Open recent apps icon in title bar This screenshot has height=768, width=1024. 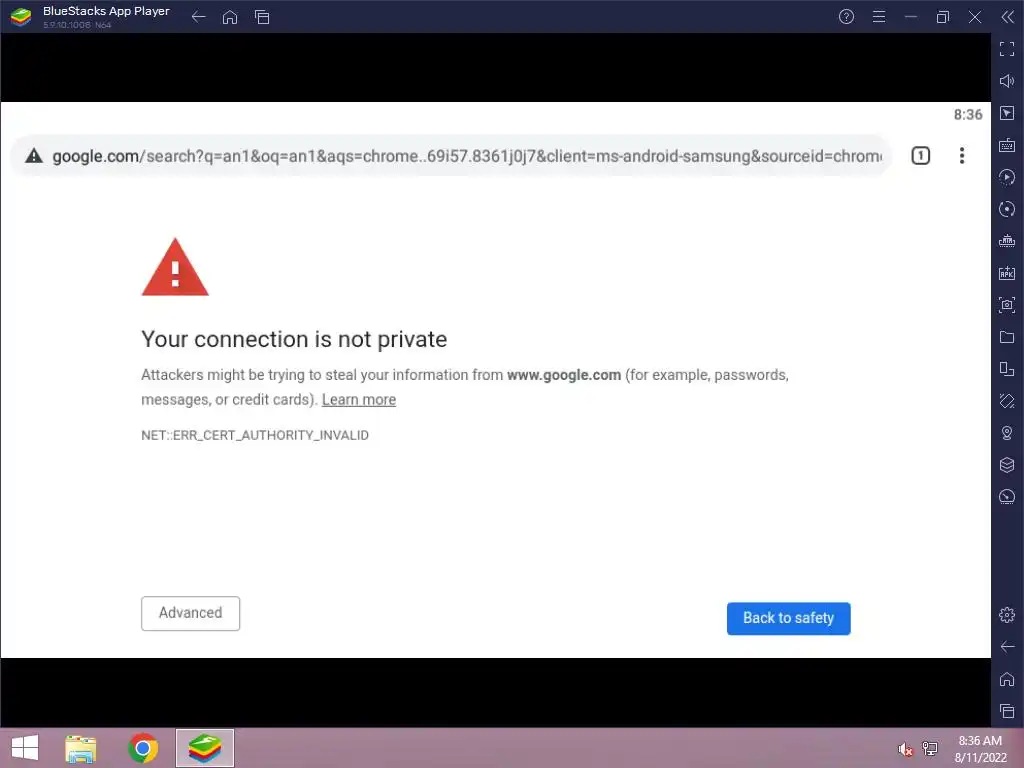[x=262, y=17]
